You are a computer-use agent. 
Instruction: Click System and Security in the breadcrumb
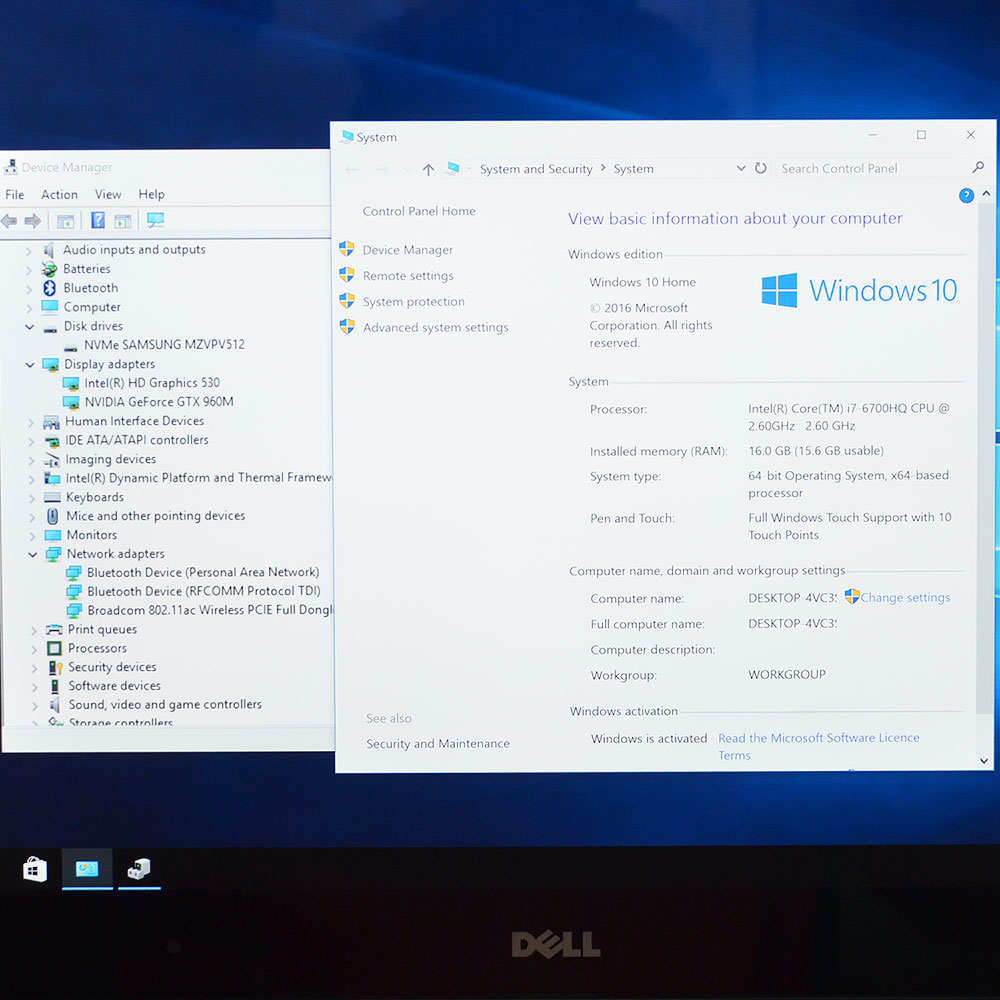click(536, 169)
